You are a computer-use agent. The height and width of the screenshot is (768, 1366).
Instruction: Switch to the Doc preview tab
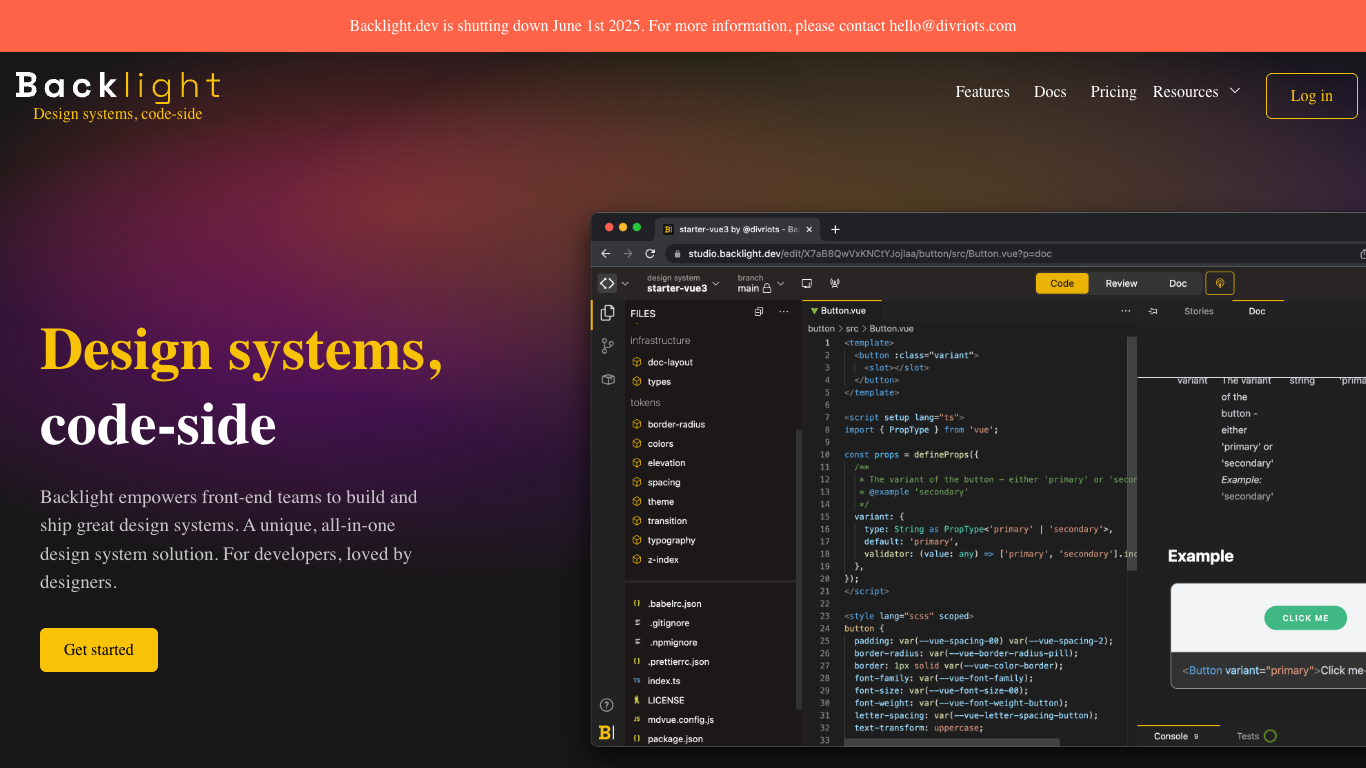click(1257, 311)
